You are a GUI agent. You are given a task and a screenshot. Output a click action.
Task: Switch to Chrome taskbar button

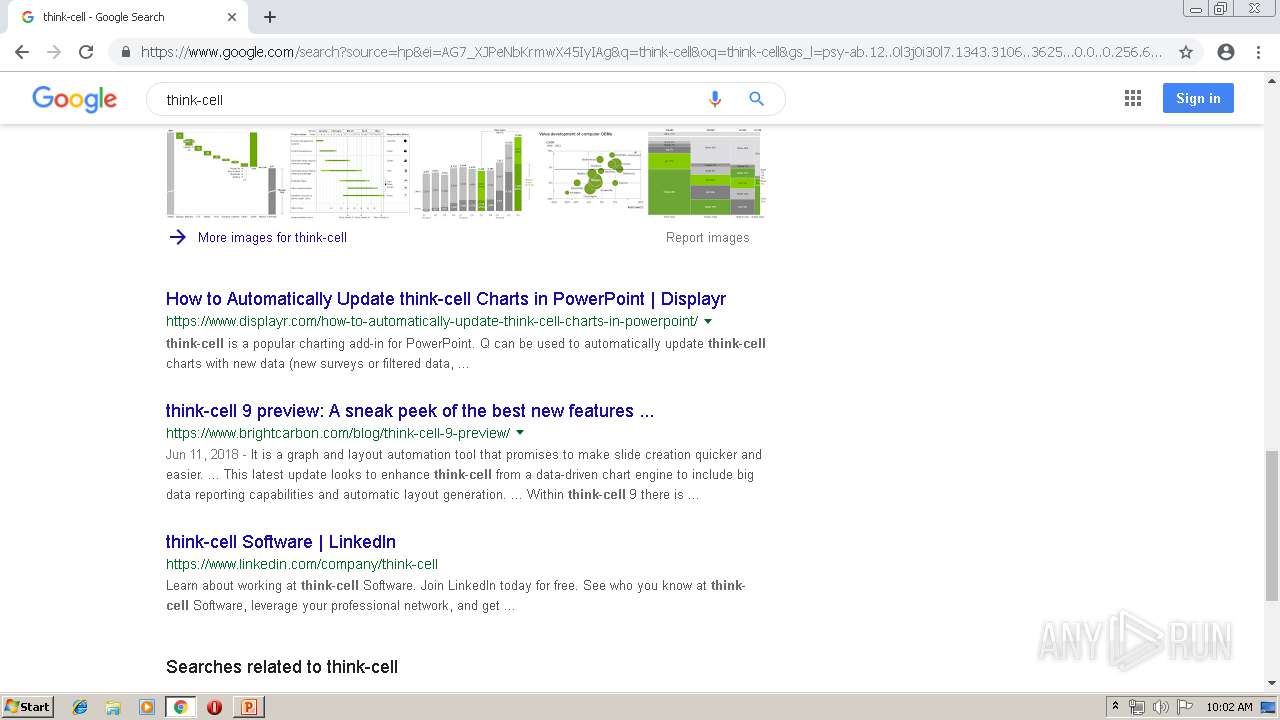tap(180, 707)
